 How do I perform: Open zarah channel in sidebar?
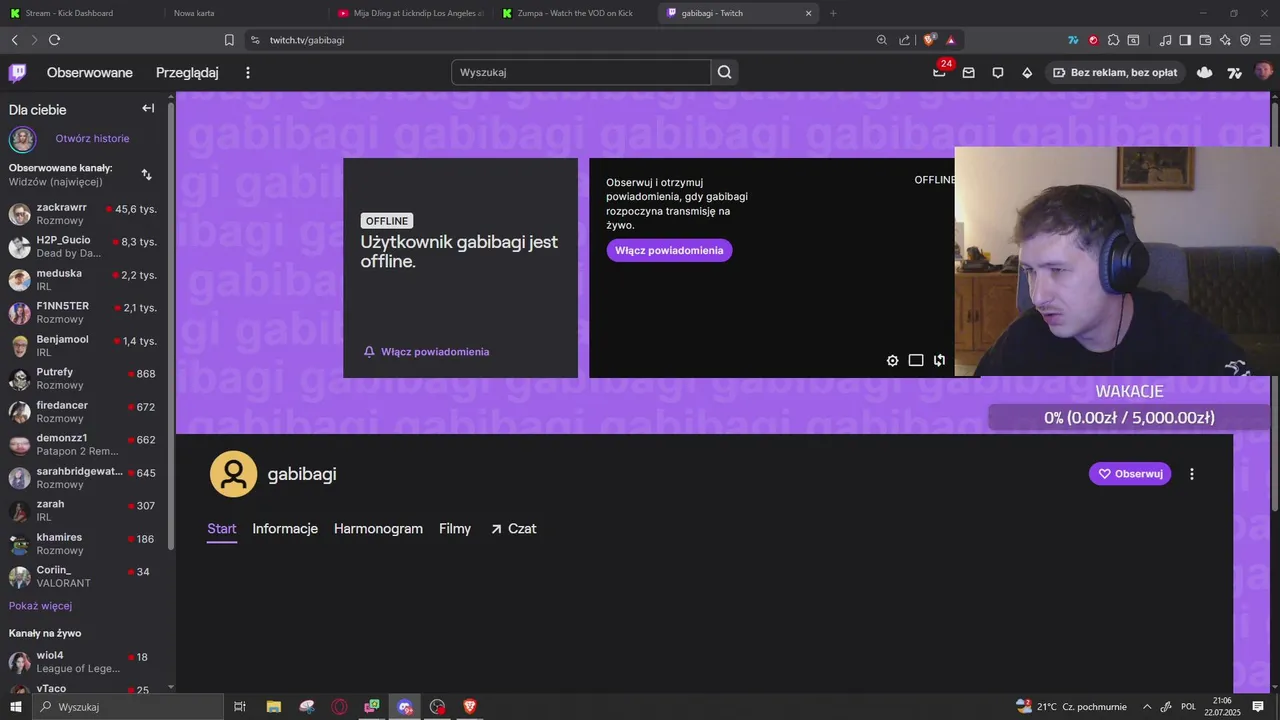click(x=84, y=511)
